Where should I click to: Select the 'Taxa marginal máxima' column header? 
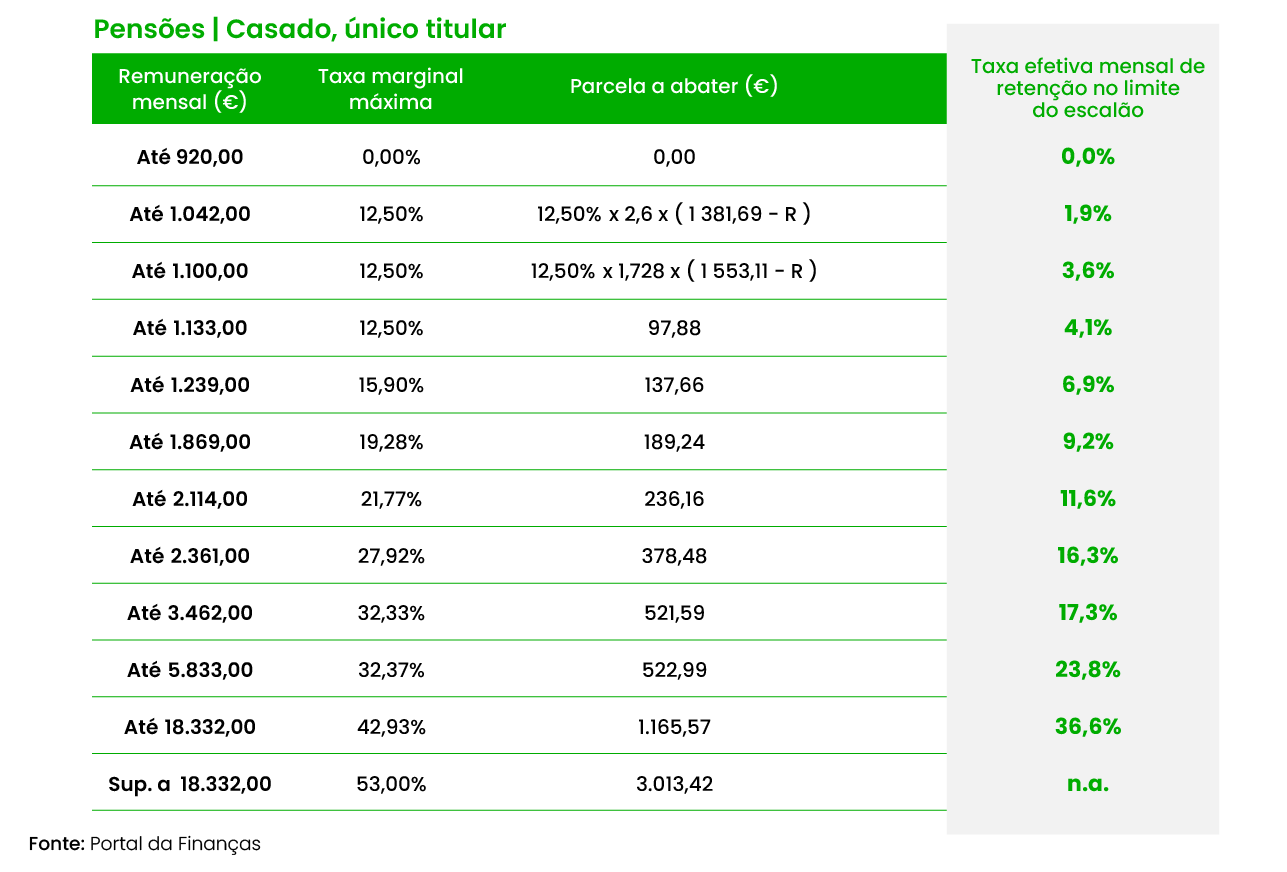pos(391,89)
